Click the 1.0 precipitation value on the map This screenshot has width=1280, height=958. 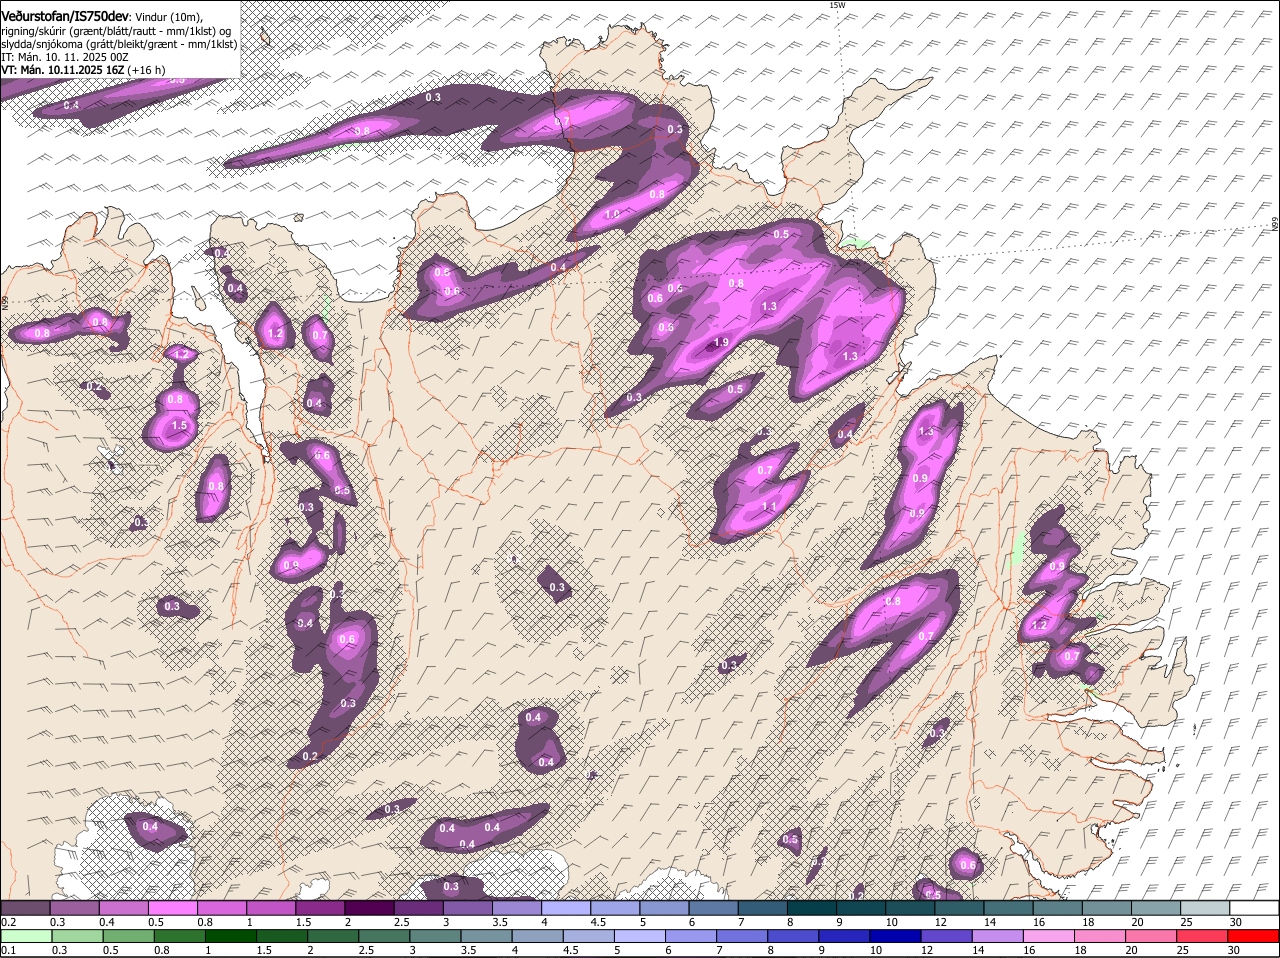tap(612, 214)
